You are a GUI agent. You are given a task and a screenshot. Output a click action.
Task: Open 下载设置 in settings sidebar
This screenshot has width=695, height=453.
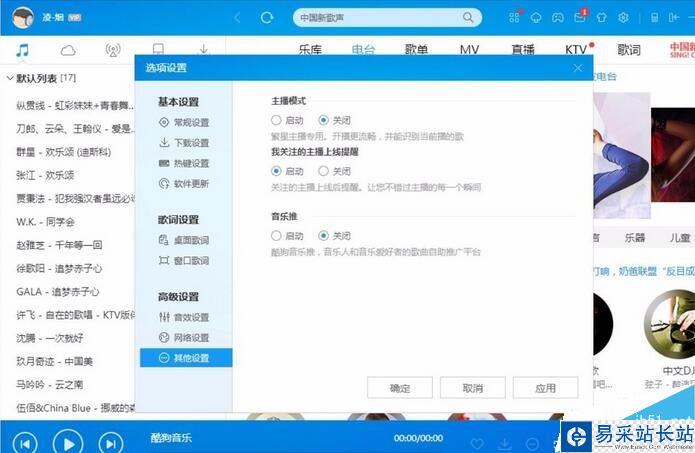[x=184, y=143]
